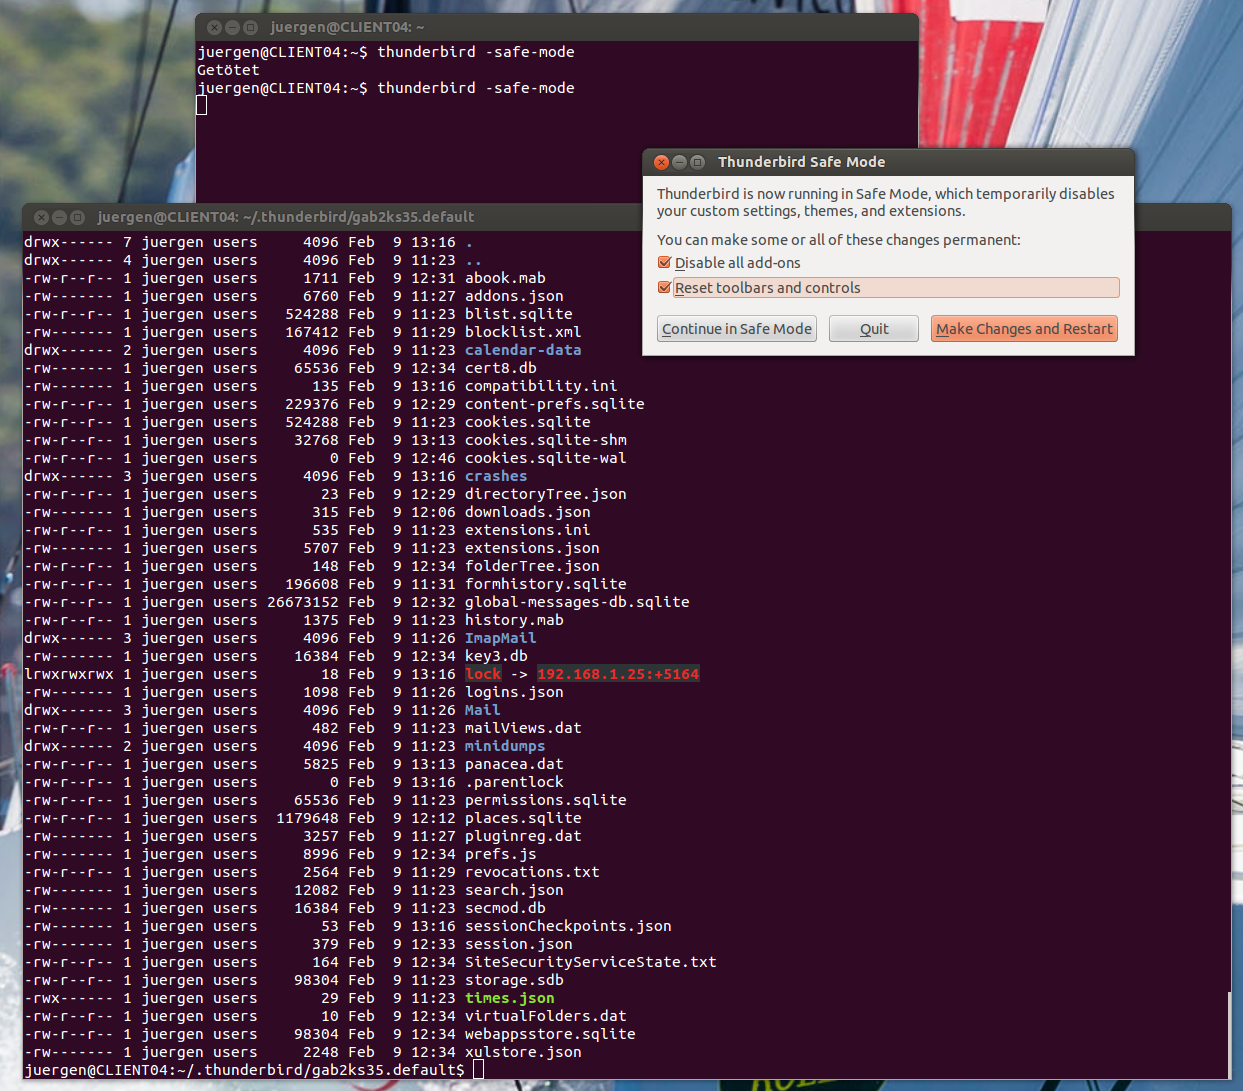Click the logins.json filename
1243x1091 pixels.
pyautogui.click(x=514, y=692)
